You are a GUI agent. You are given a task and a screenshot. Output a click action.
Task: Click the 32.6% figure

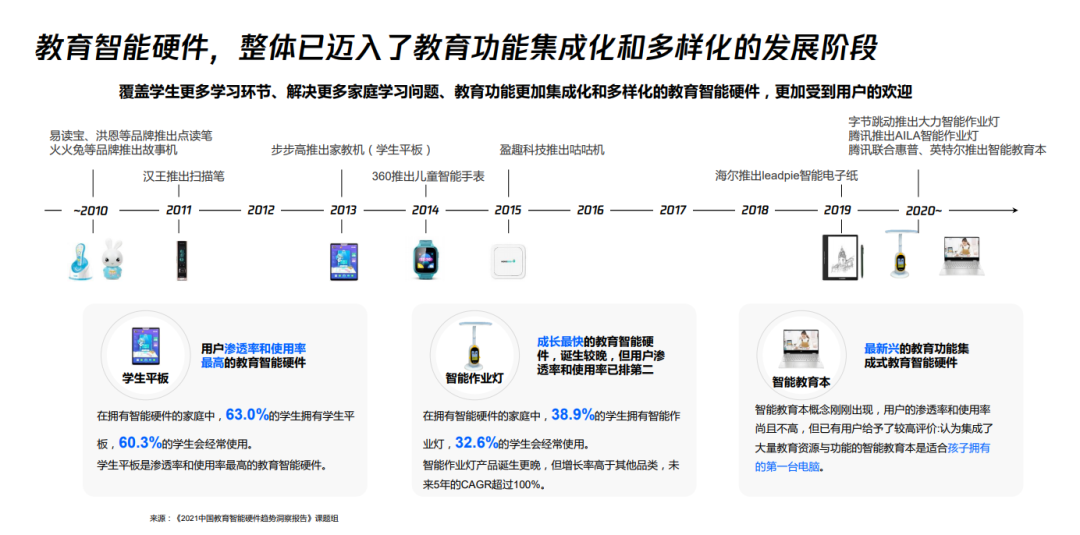477,441
